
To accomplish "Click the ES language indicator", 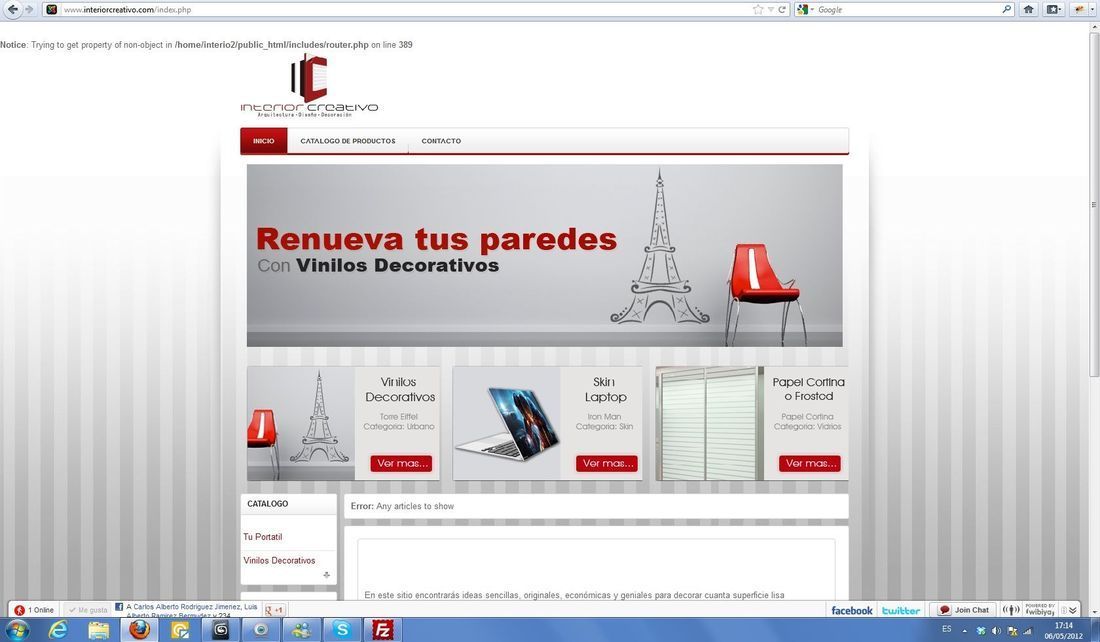I will [947, 629].
